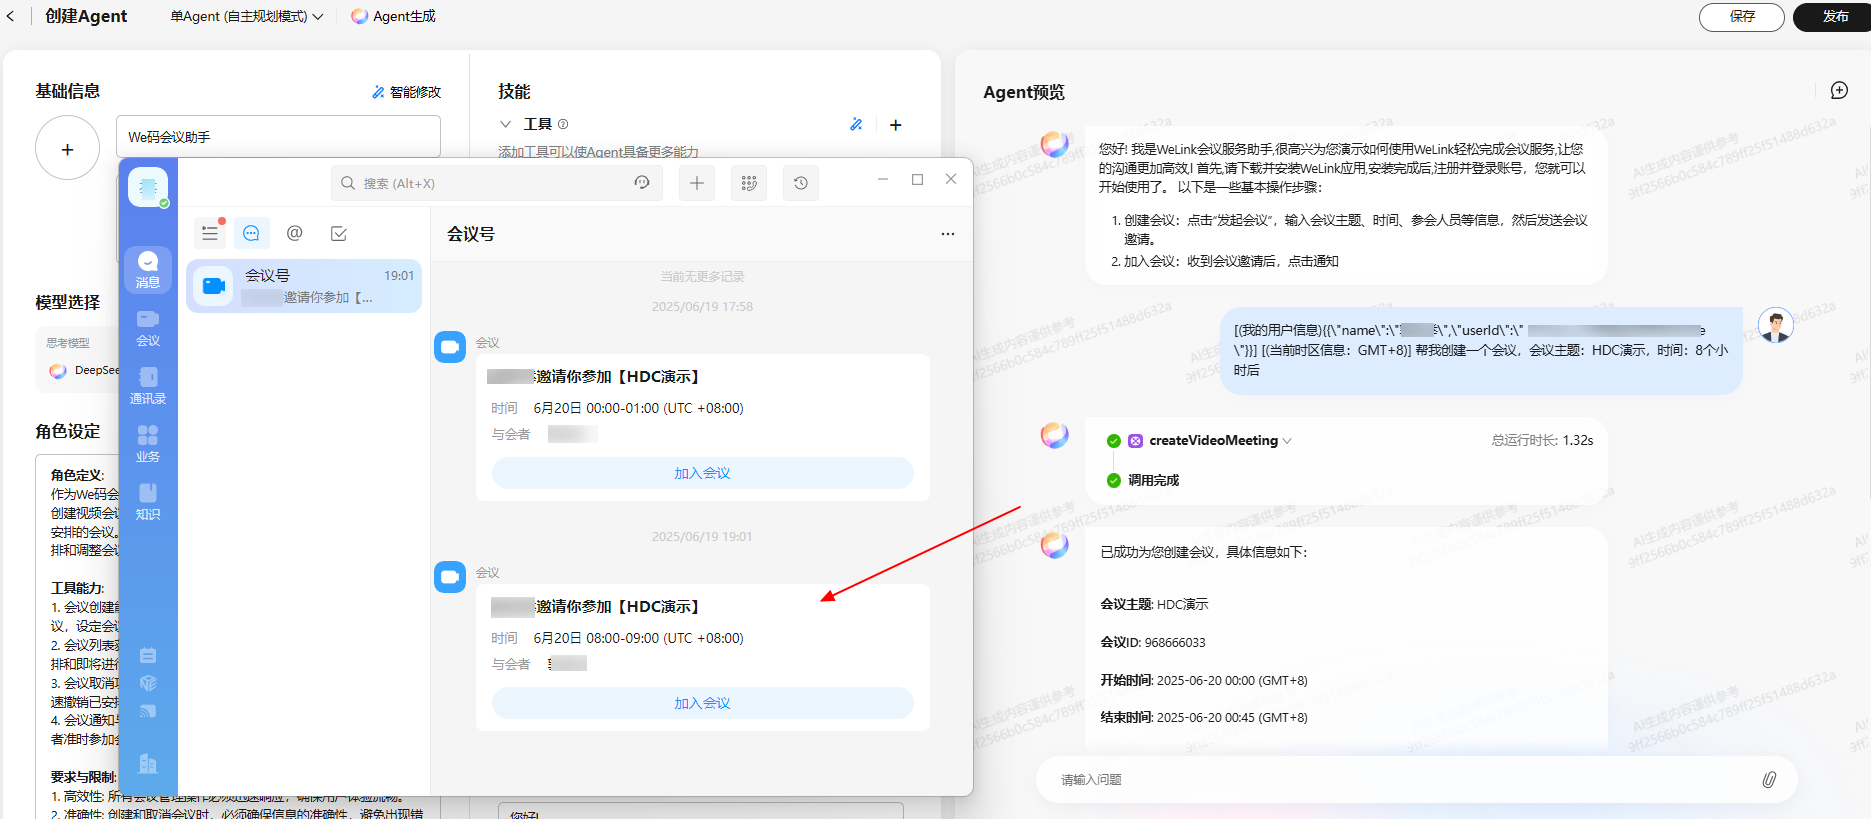Click the Agent预览 heading
This screenshot has height=819, width=1871.
tap(1024, 92)
